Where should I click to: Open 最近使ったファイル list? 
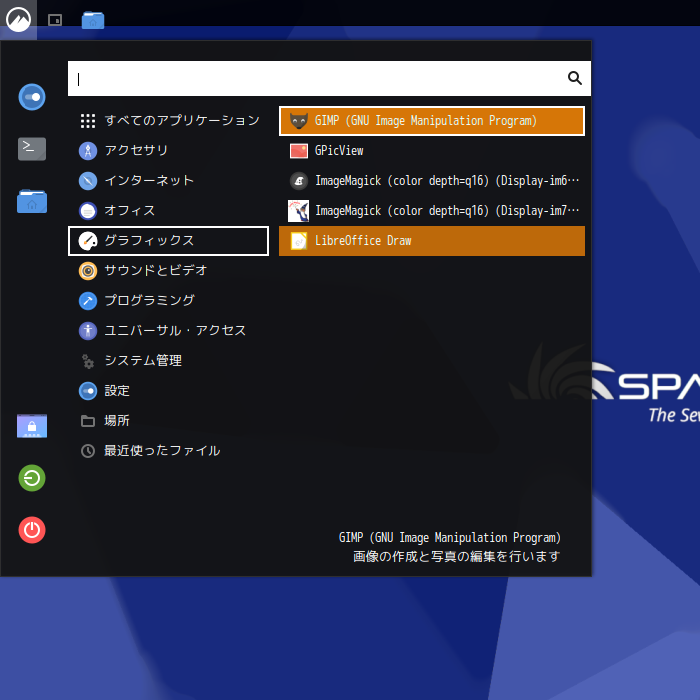[x=168, y=451]
